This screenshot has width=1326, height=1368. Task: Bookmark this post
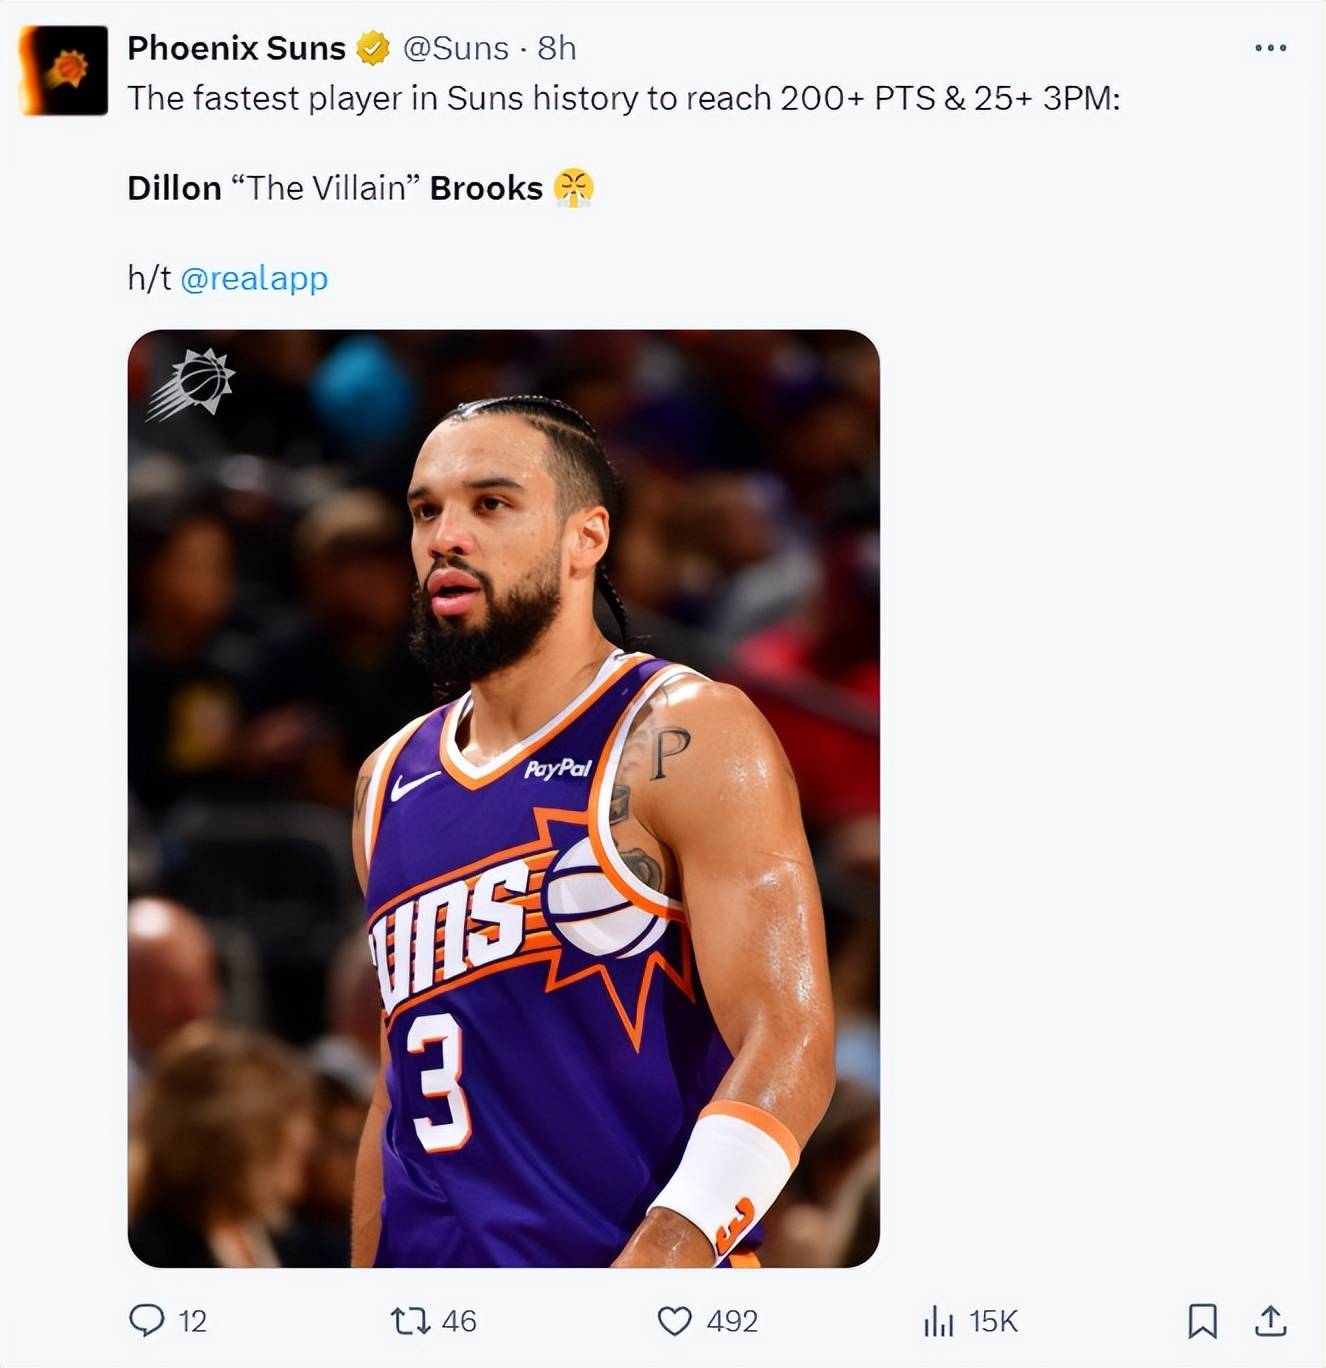(x=1202, y=1321)
